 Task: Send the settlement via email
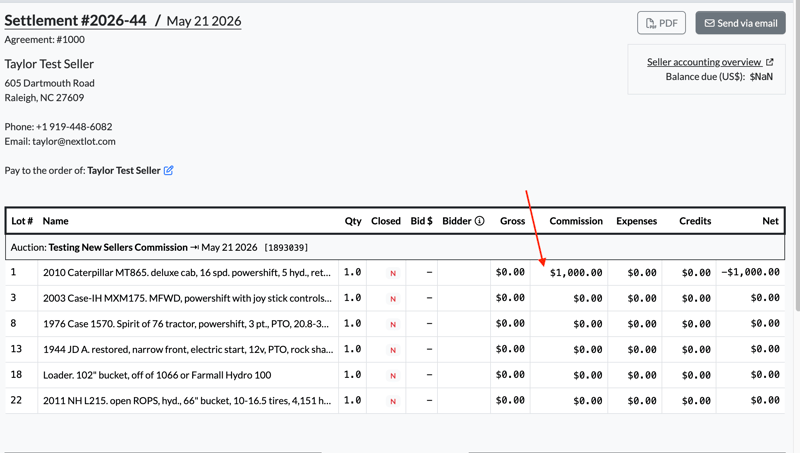coord(740,23)
